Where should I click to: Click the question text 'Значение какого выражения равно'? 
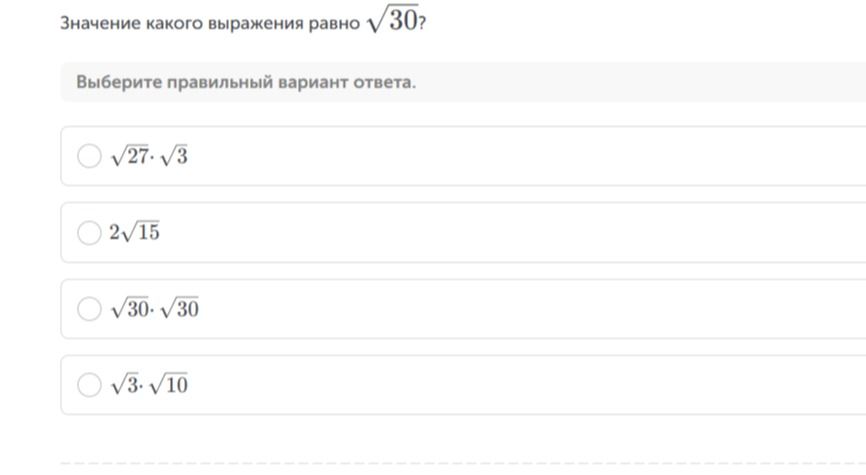coord(210,23)
